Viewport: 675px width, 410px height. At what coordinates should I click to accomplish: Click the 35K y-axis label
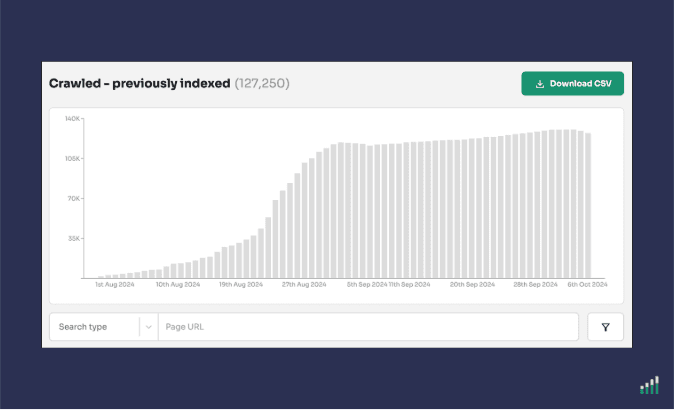click(x=74, y=239)
